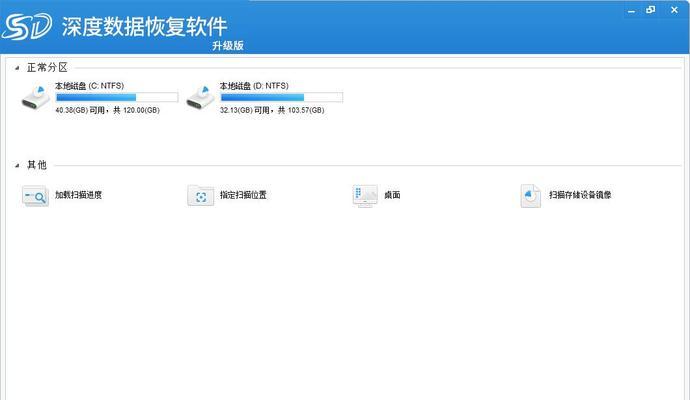
Task: Click the 本地磁盘 (D: NTFS) label
Action: 254,86
